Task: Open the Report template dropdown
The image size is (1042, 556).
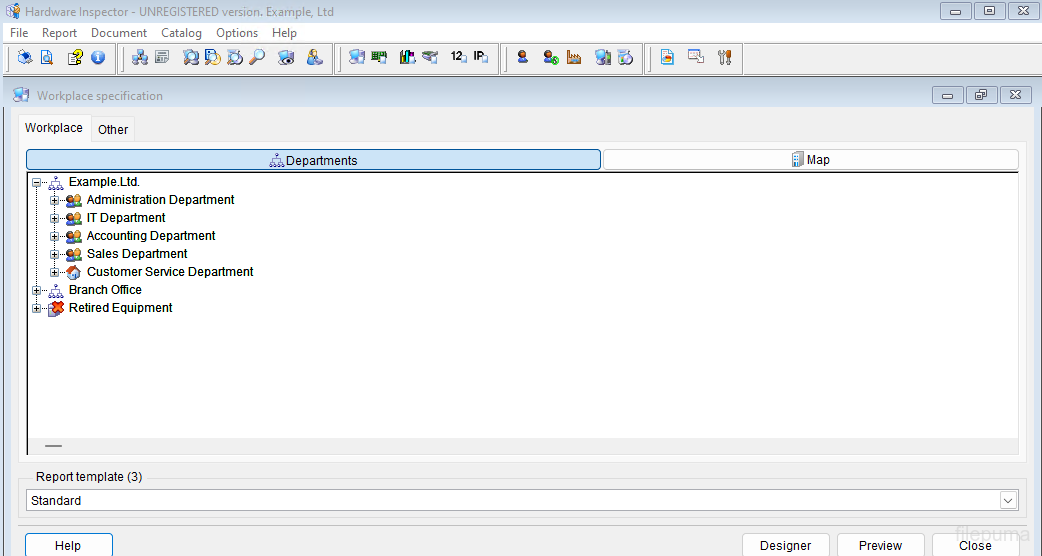Action: point(1007,500)
